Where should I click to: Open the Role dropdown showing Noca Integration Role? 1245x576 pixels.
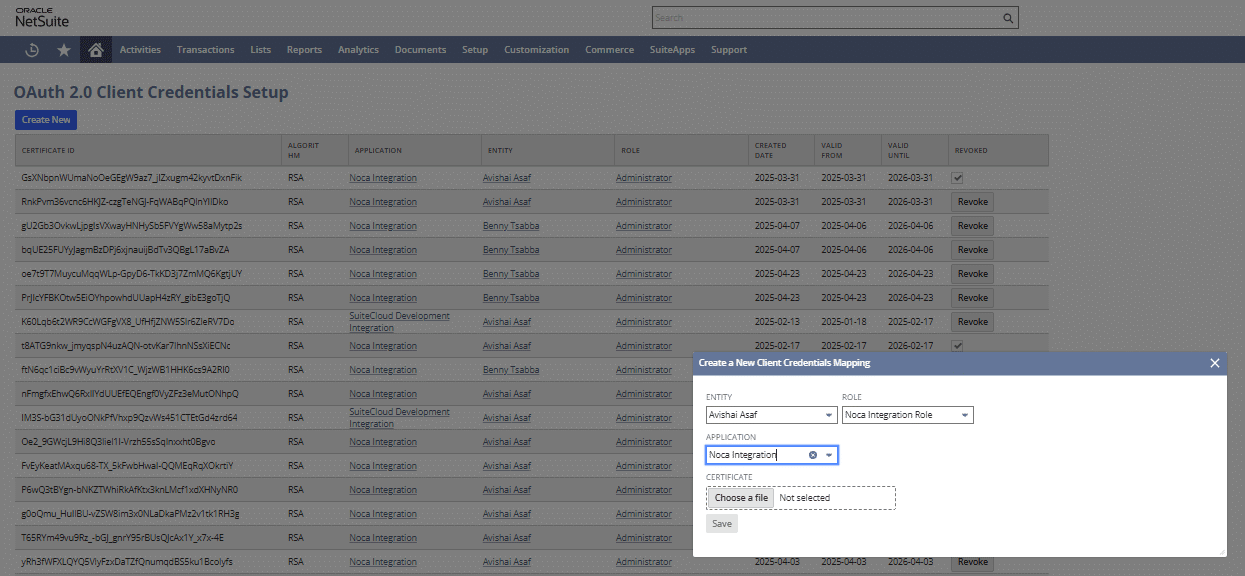(x=907, y=415)
